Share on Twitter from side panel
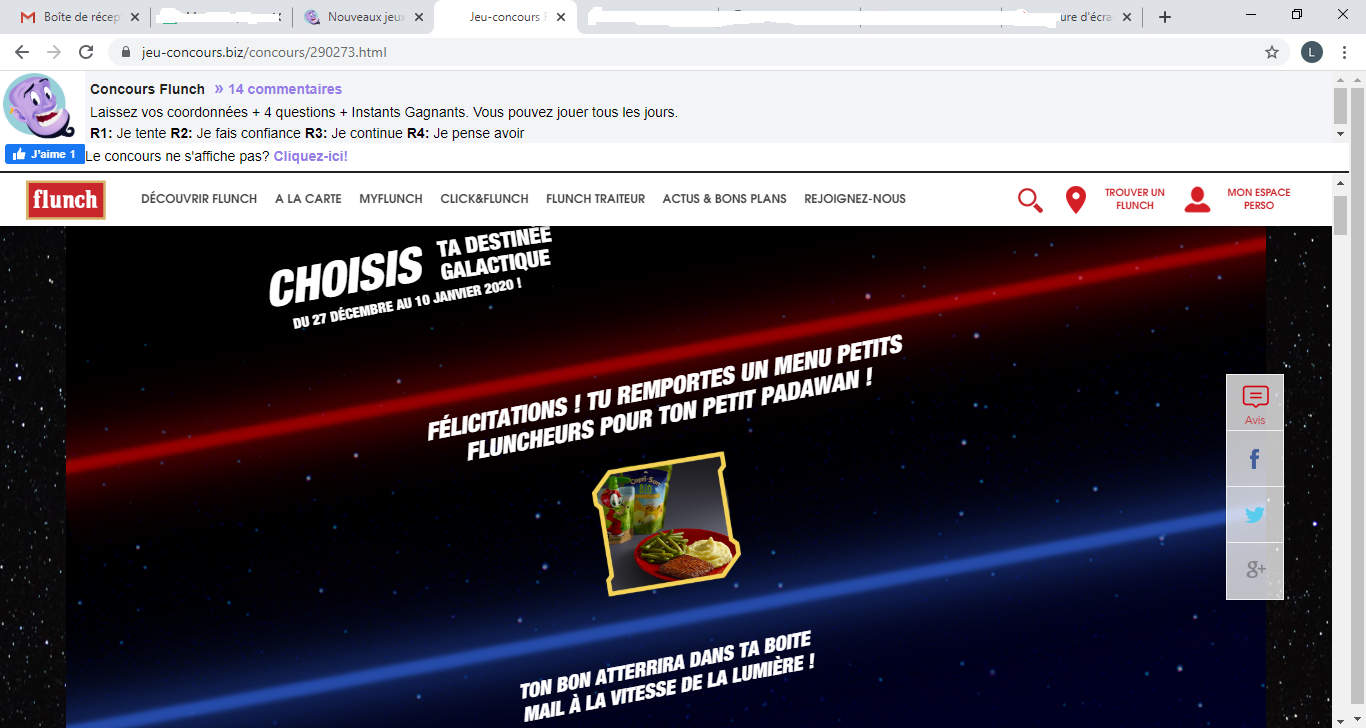 (x=1255, y=515)
